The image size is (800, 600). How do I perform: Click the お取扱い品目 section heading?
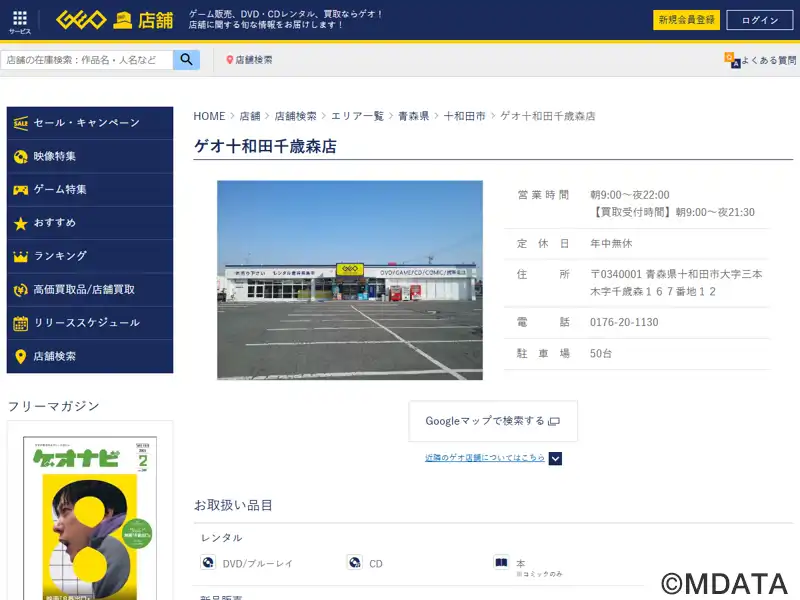point(233,506)
